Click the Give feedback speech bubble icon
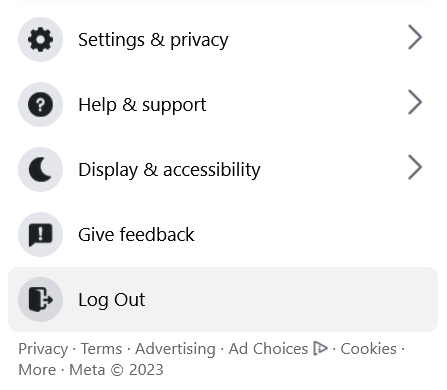 click(40, 234)
